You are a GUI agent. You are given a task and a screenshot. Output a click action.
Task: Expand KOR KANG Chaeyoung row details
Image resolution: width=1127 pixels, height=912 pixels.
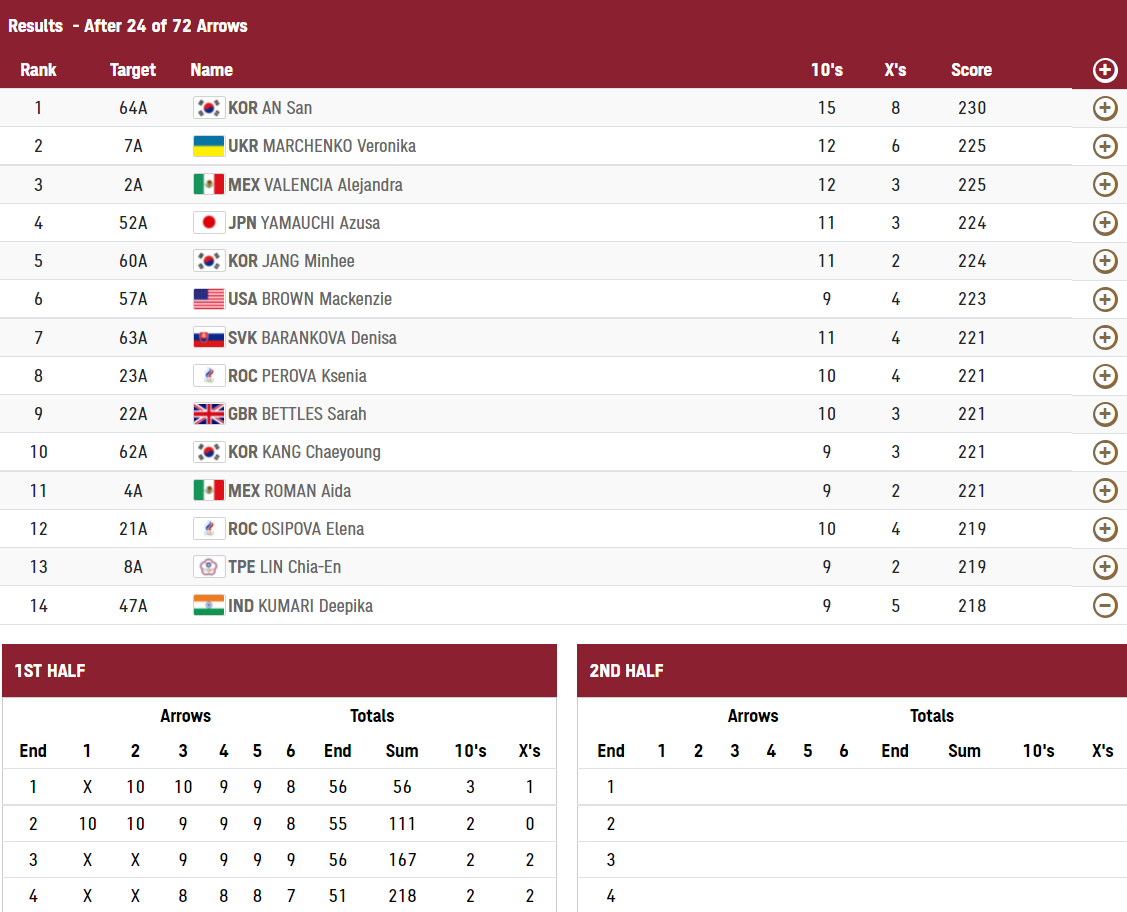pos(1105,452)
